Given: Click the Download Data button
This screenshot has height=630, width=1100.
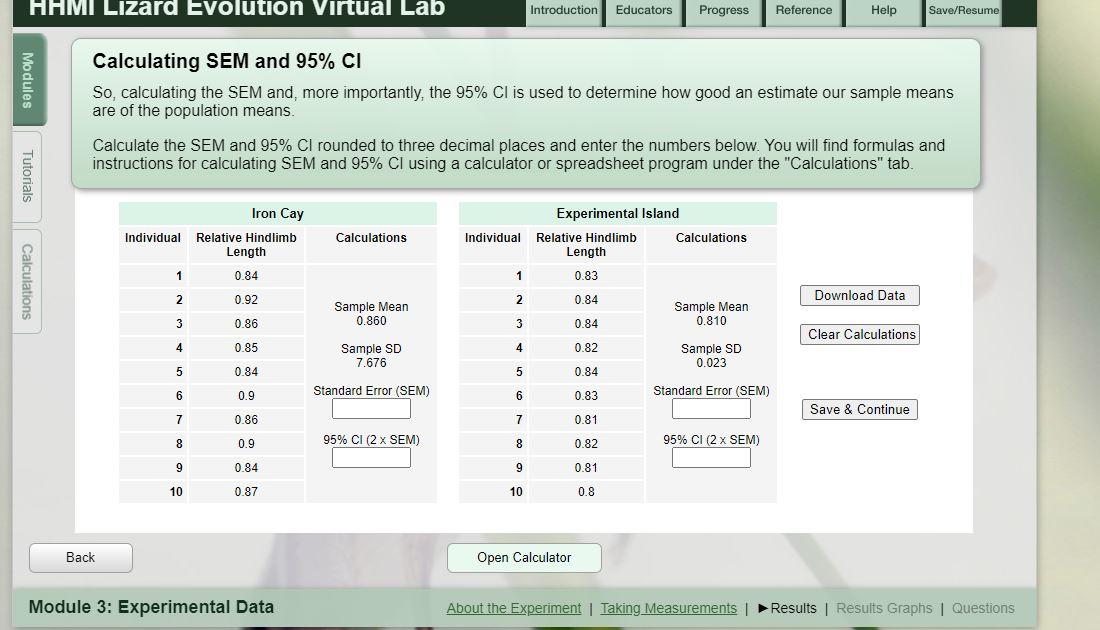Looking at the screenshot, I should (859, 295).
